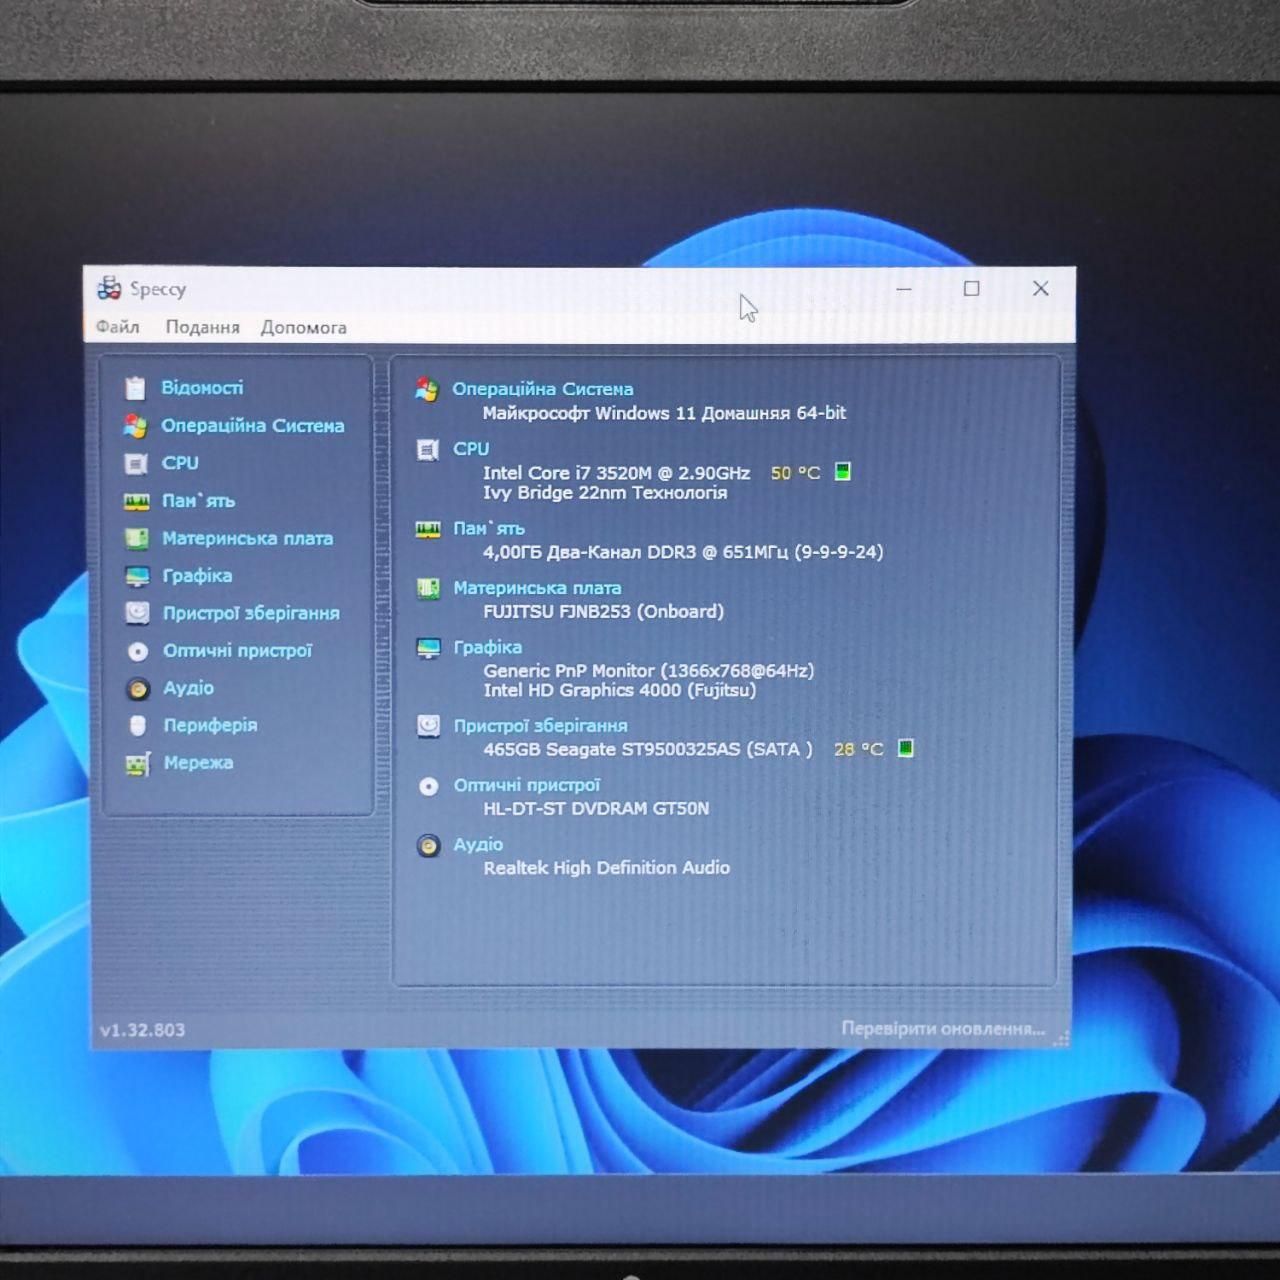
Task: Click the disk temperature indicator icon
Action: (906, 748)
